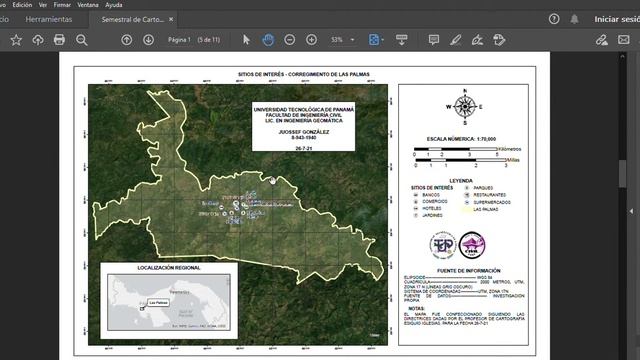Click the north compass rose on map
This screenshot has width=640, height=360.
pyautogui.click(x=464, y=107)
